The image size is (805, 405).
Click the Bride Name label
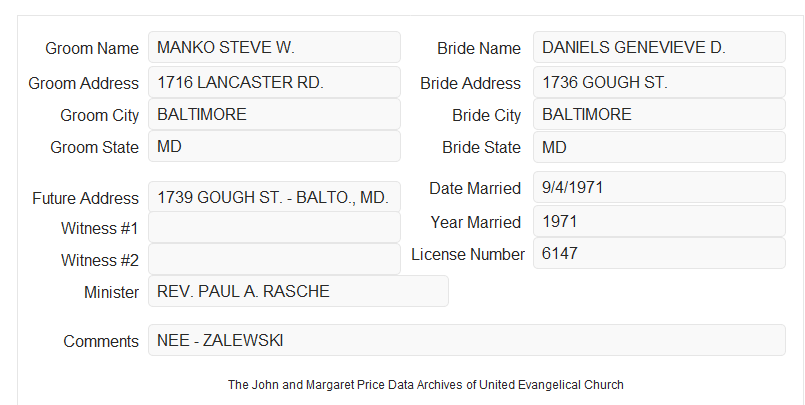tap(479, 48)
